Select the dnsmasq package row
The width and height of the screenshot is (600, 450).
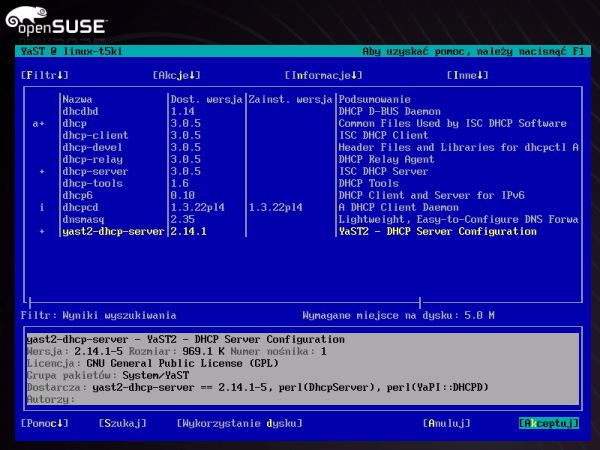point(302,219)
